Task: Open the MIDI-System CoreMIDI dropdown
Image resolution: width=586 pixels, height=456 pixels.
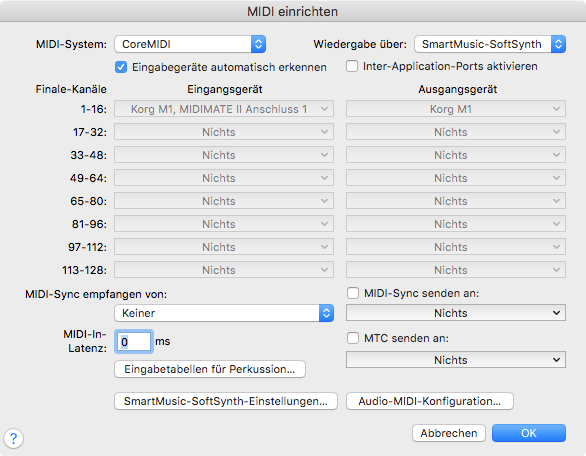Action: [x=190, y=44]
